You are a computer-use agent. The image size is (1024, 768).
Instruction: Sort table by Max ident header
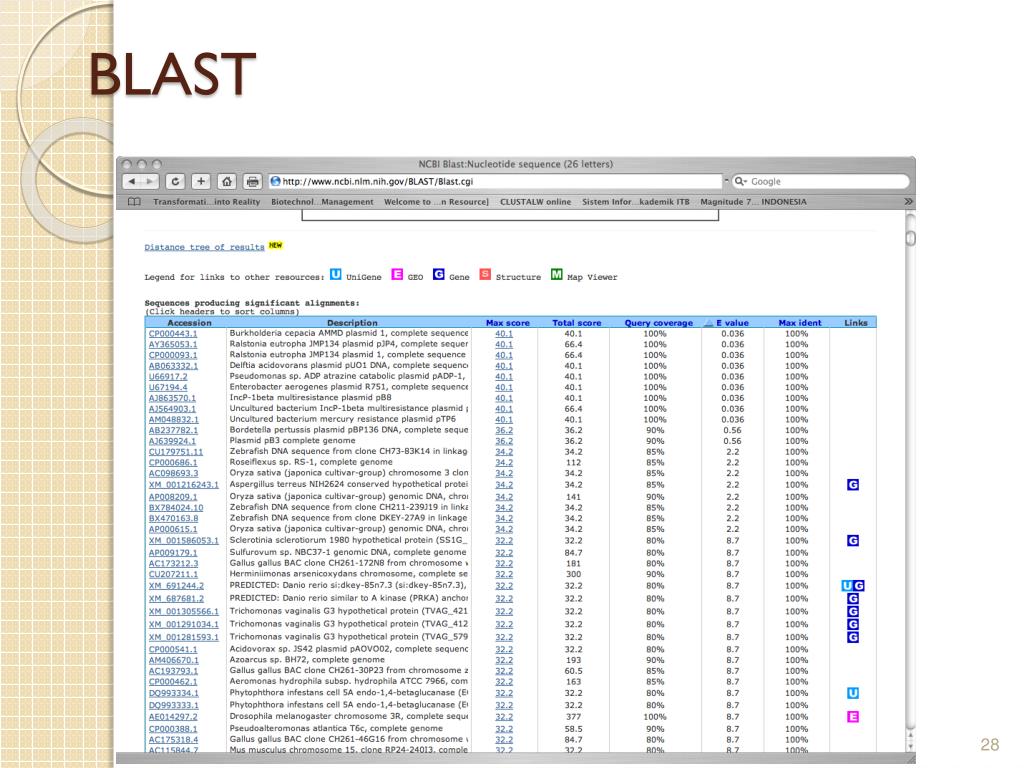pos(800,323)
